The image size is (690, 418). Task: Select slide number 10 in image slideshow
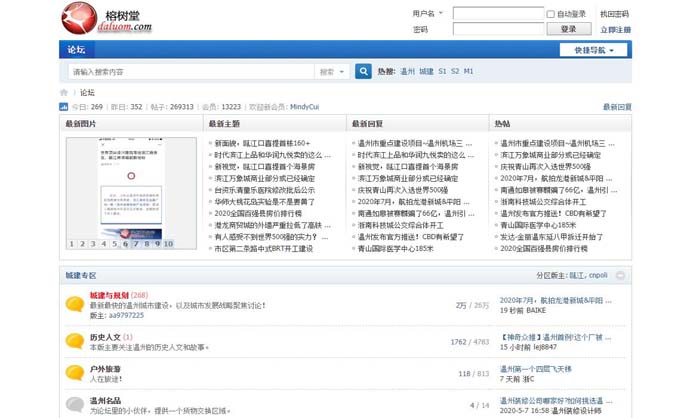(x=168, y=243)
